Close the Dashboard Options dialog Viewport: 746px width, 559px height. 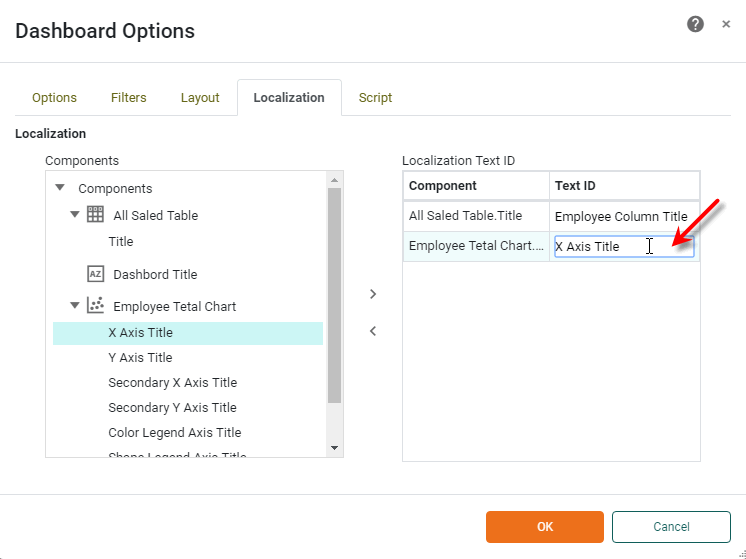pyautogui.click(x=726, y=24)
